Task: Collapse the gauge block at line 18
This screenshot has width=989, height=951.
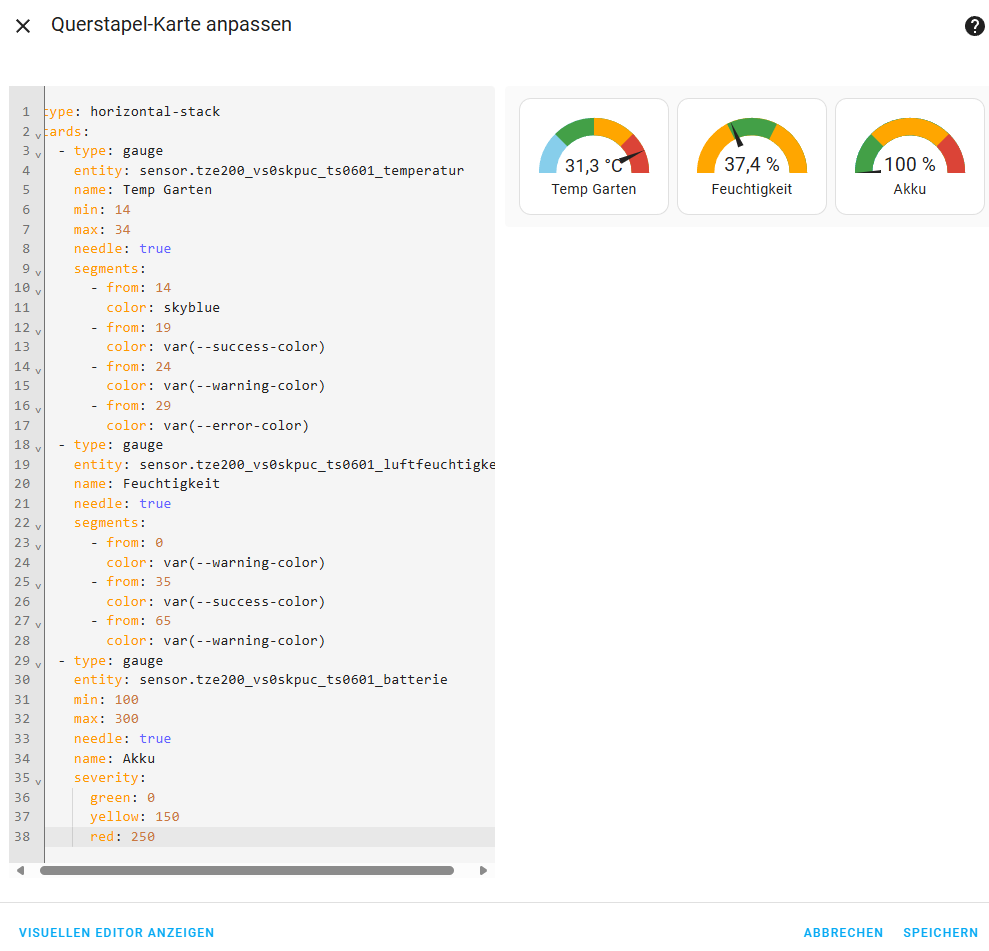Action: pyautogui.click(x=38, y=448)
